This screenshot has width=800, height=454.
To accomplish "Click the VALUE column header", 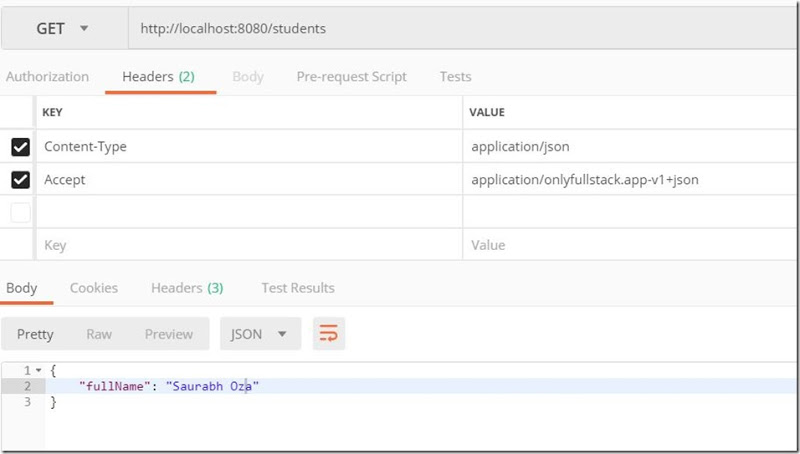I will pos(487,112).
